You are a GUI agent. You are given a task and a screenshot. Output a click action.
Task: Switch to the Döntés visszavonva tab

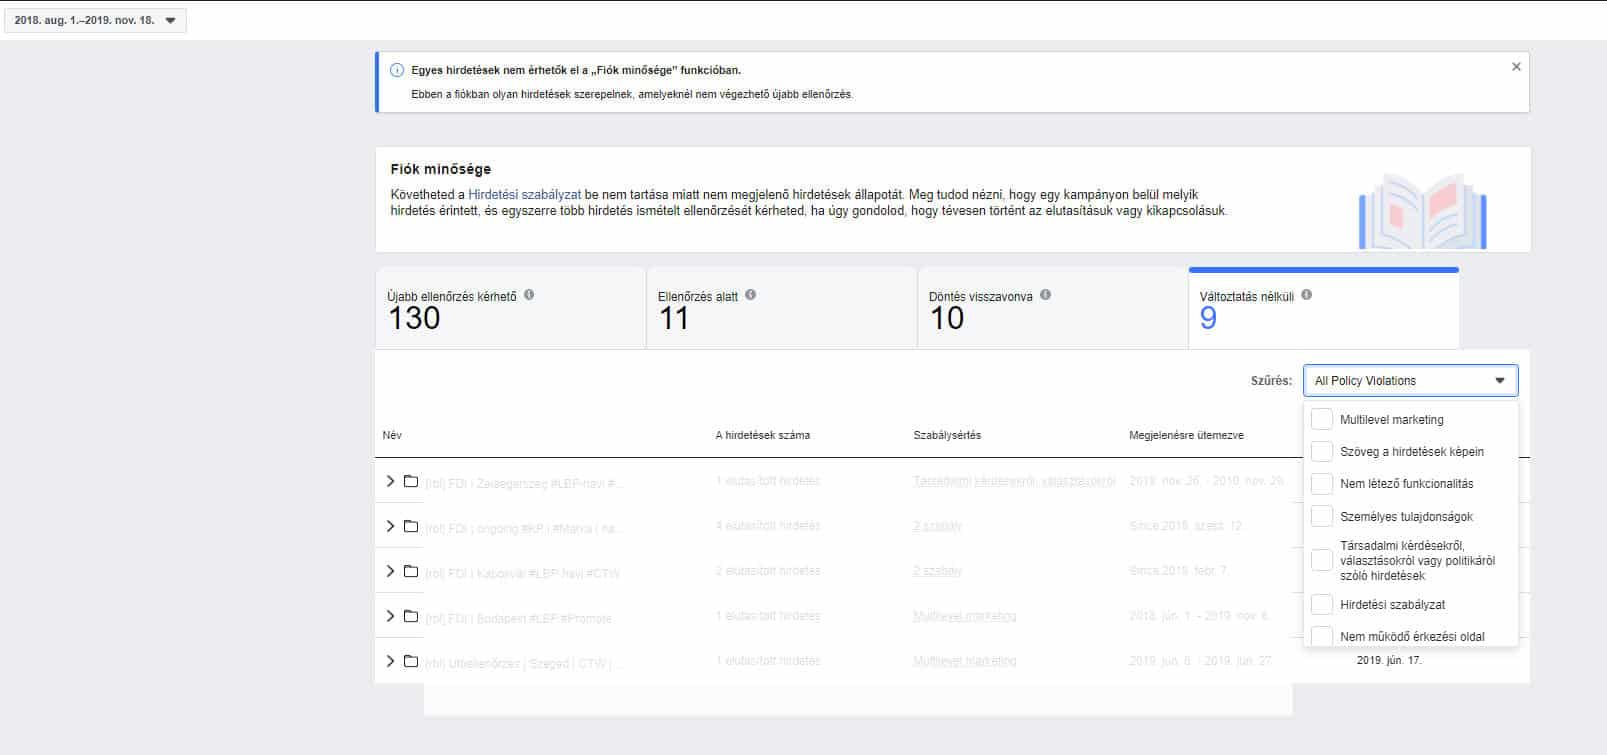coord(1052,308)
